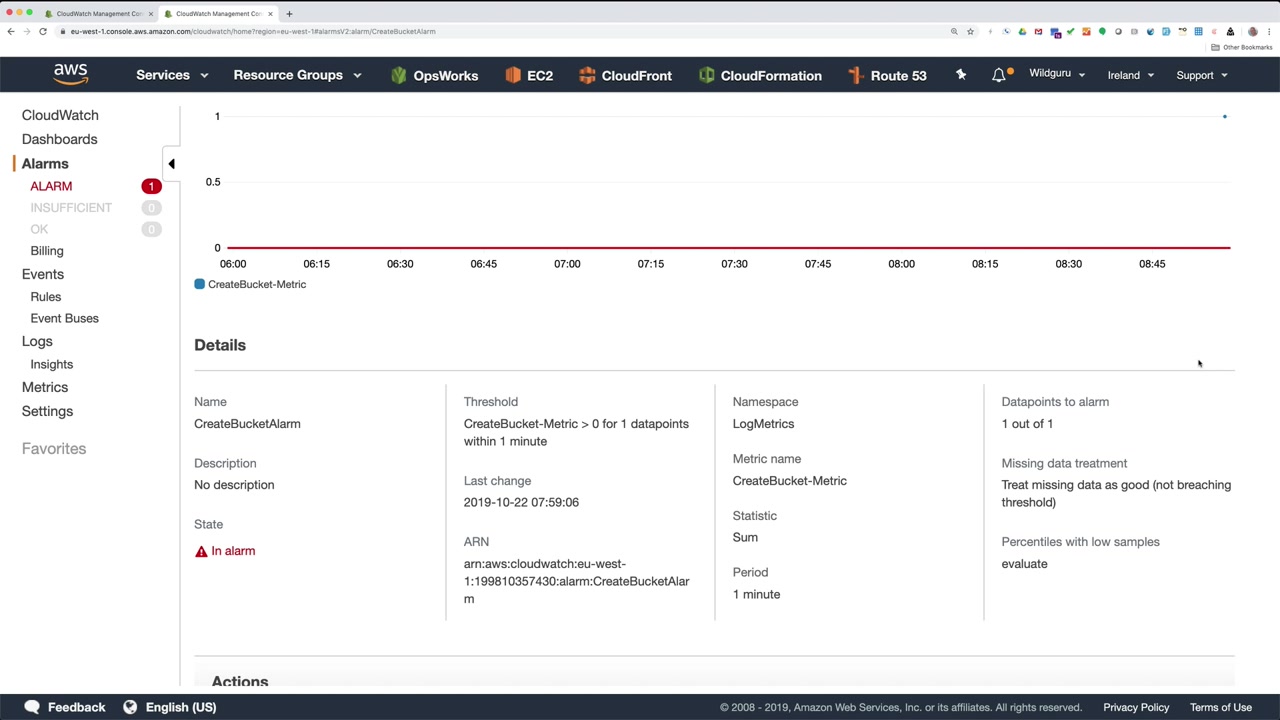
Task: Collapse the CloudWatch sidebar with the arrow
Action: pos(171,164)
